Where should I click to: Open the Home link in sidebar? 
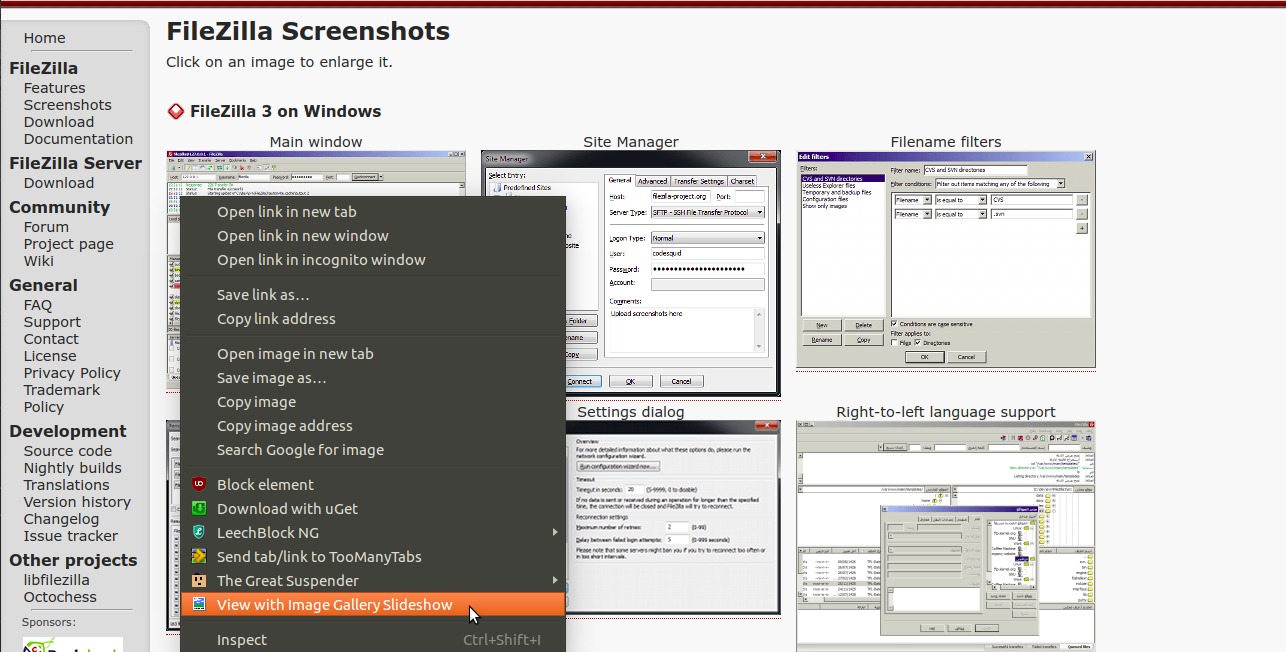[x=45, y=38]
